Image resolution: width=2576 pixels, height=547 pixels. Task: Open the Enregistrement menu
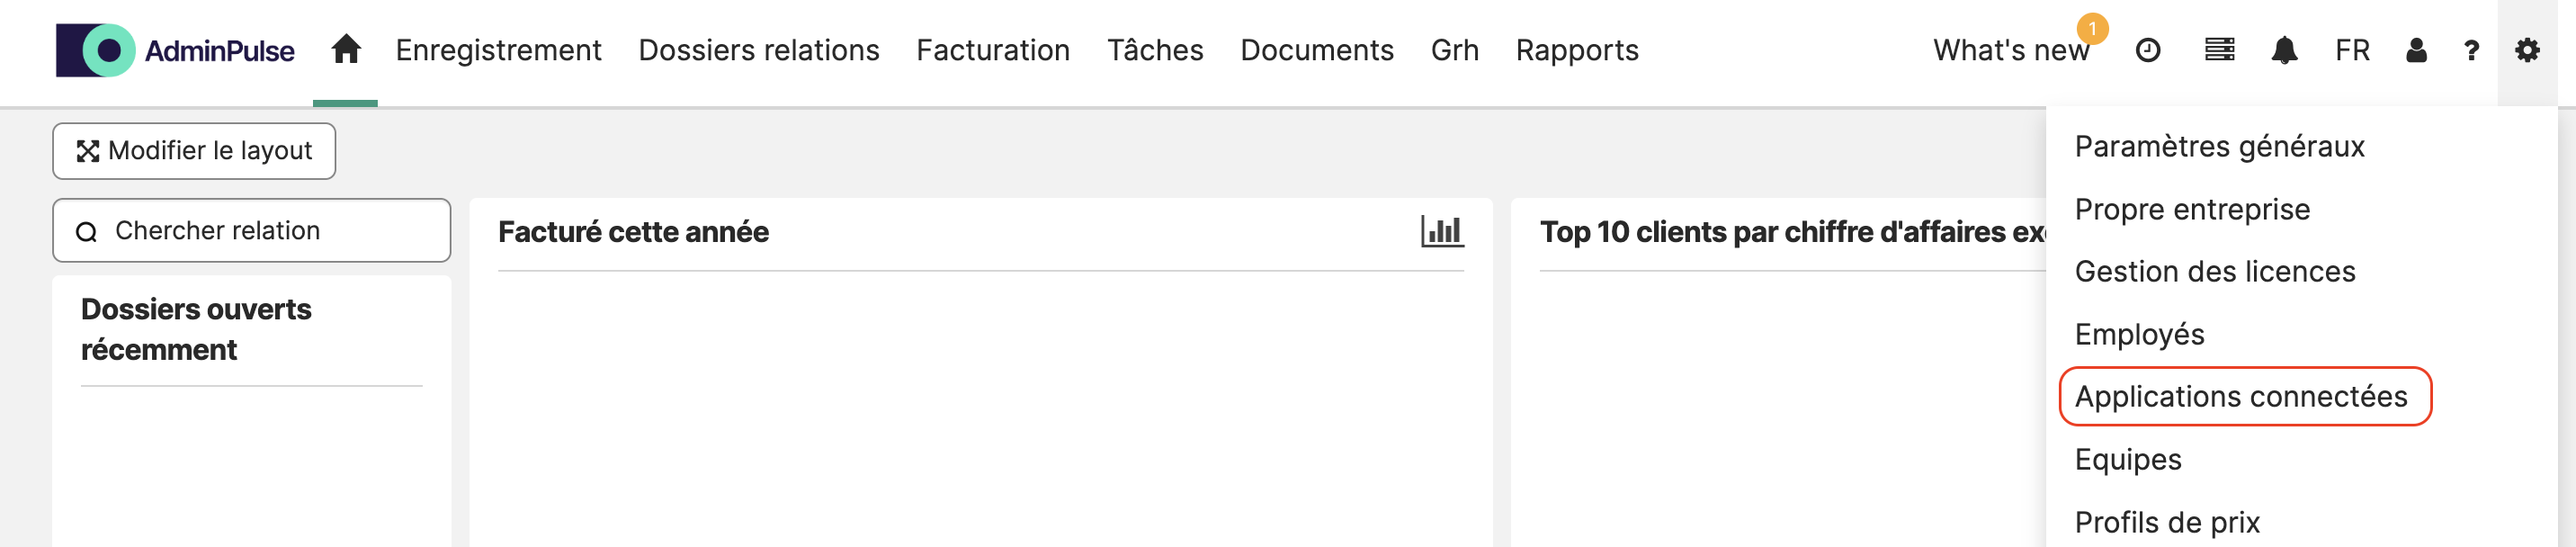pos(498,50)
